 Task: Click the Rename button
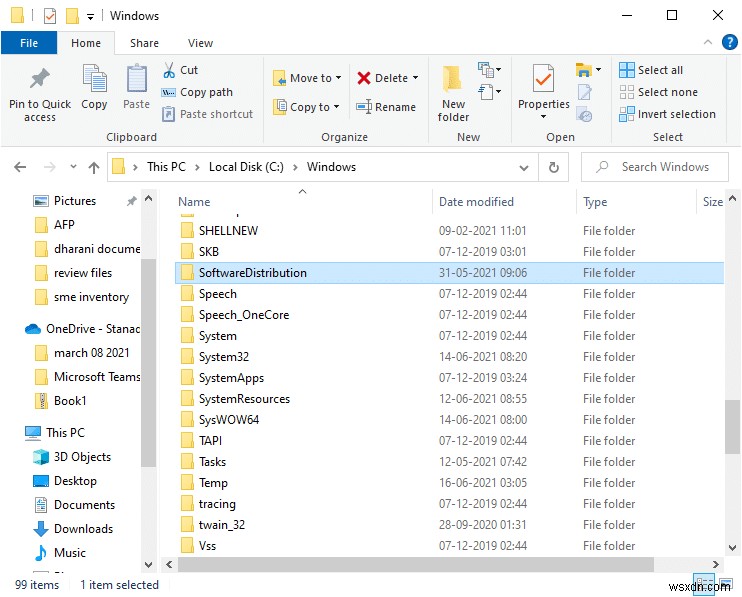click(386, 107)
